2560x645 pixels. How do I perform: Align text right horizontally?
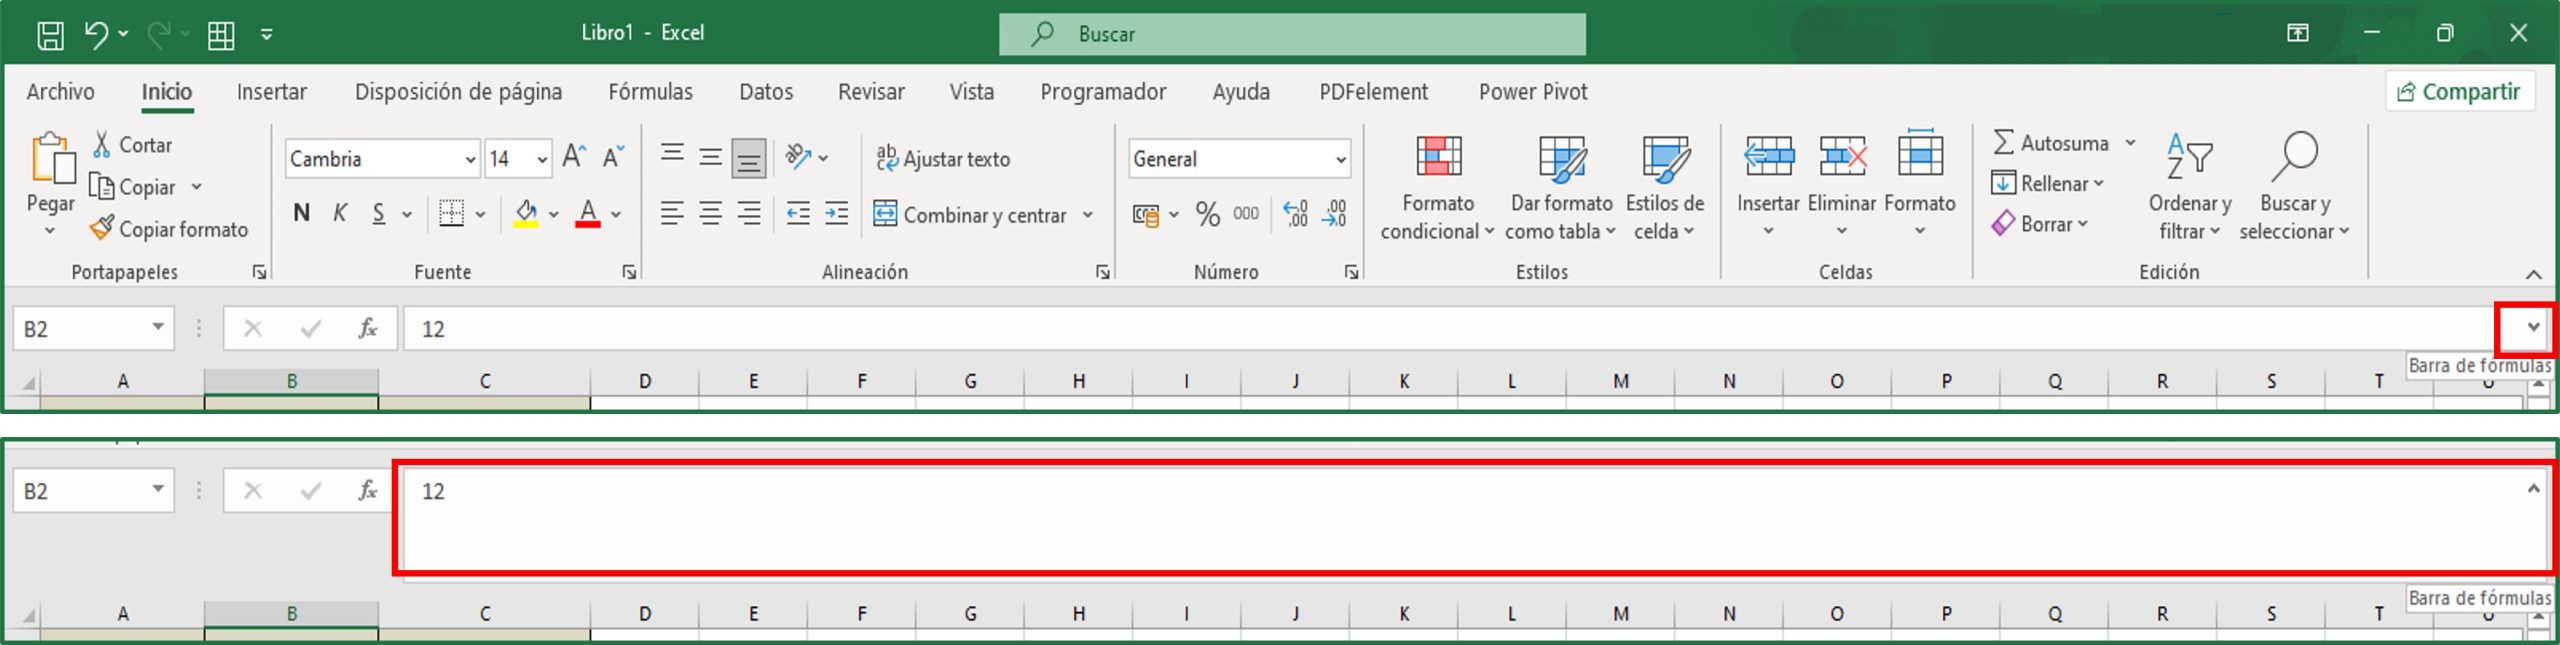(x=749, y=213)
